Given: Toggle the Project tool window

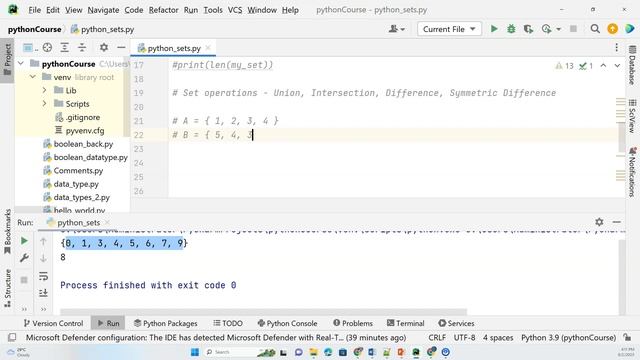Looking at the screenshot, I should click(x=7, y=60).
